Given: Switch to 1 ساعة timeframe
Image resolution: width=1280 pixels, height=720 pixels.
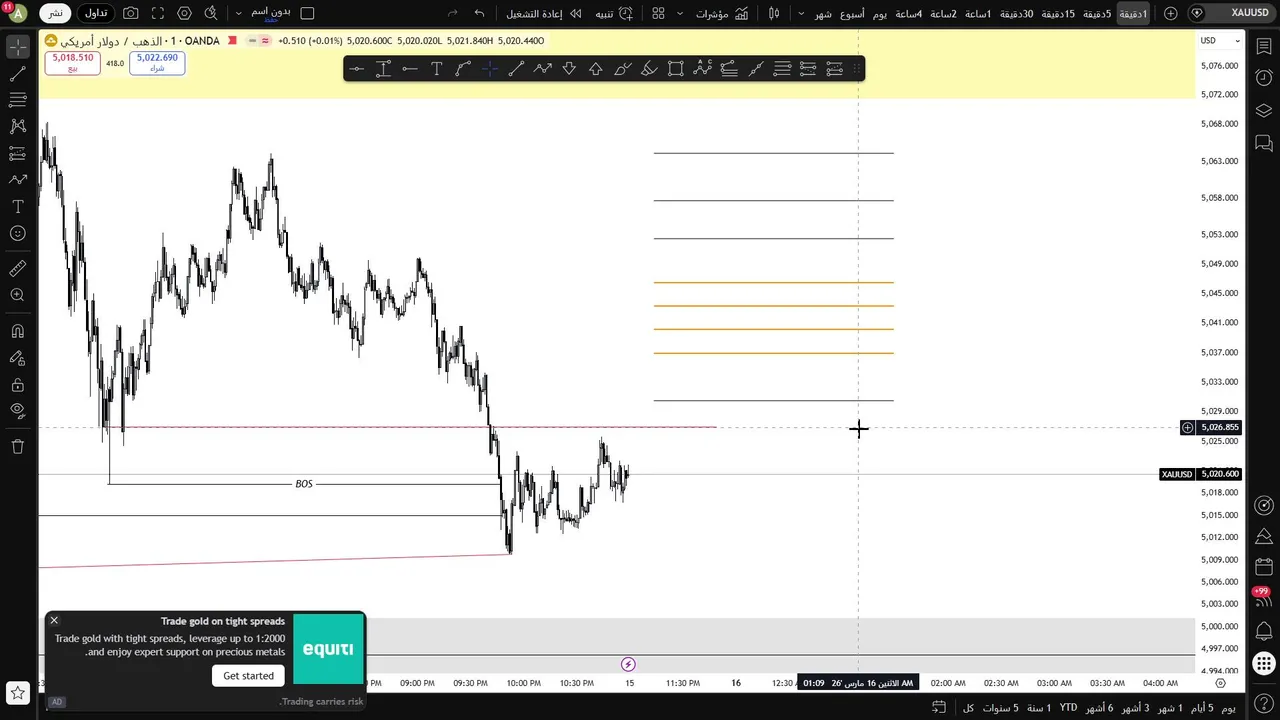Looking at the screenshot, I should coord(978,14).
